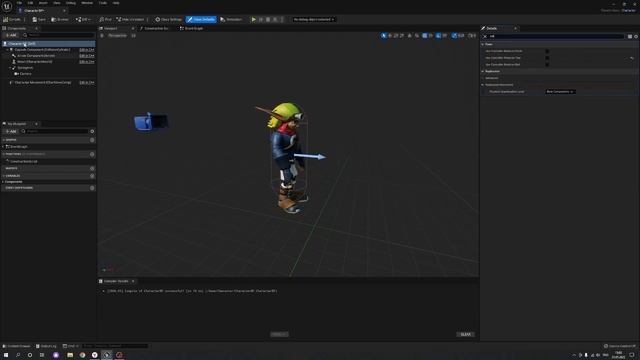Collapse the Pawn category in Details
The height and width of the screenshot is (360, 640).
(x=483, y=44)
